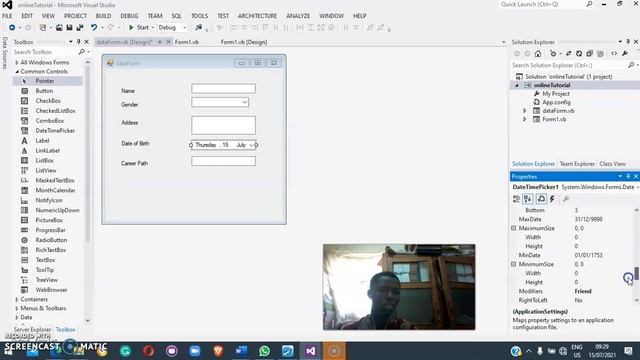Open the BUILD menu

click(x=103, y=16)
